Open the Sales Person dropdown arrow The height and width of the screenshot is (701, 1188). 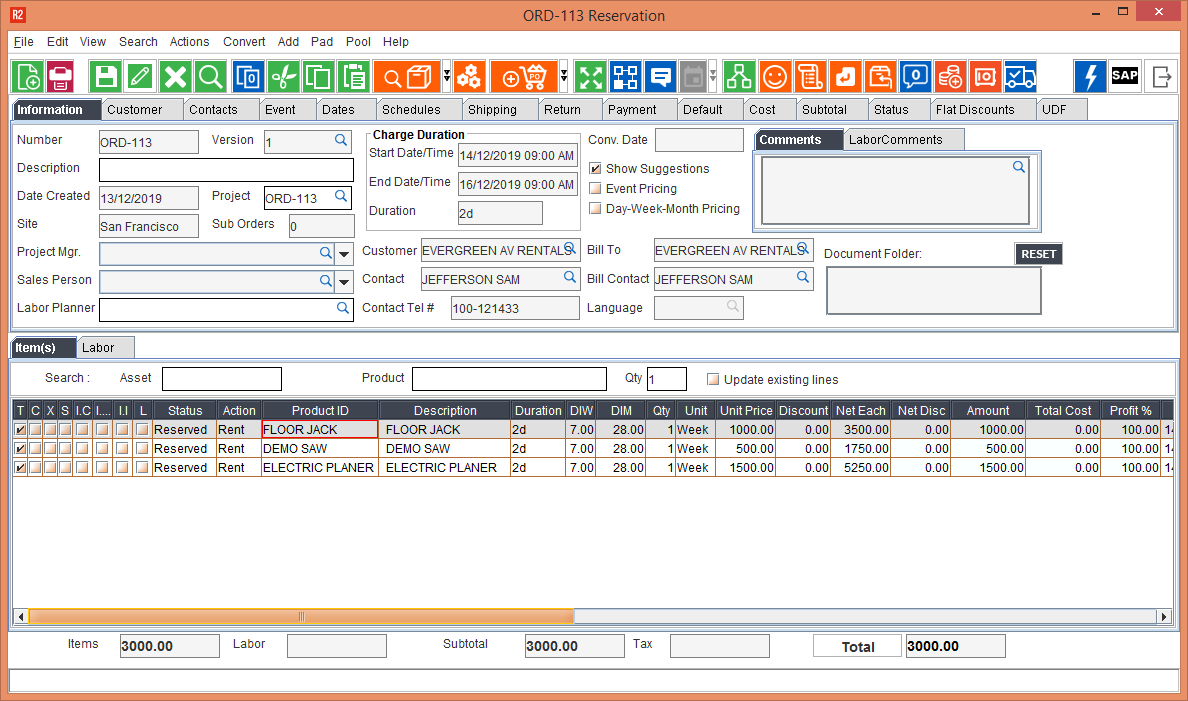(345, 282)
